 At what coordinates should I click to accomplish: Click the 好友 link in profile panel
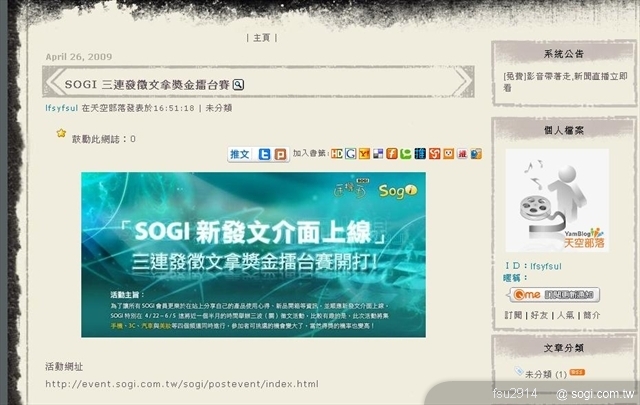(539, 315)
